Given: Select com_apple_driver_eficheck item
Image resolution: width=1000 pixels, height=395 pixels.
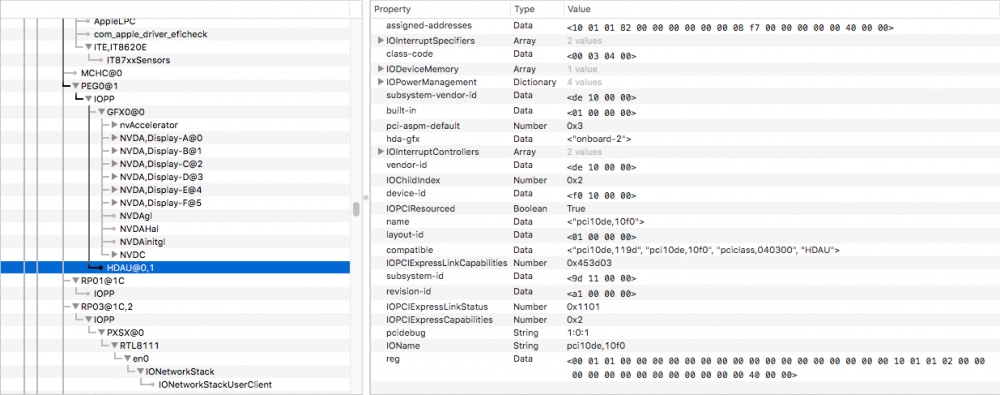Looking at the screenshot, I should (151, 34).
